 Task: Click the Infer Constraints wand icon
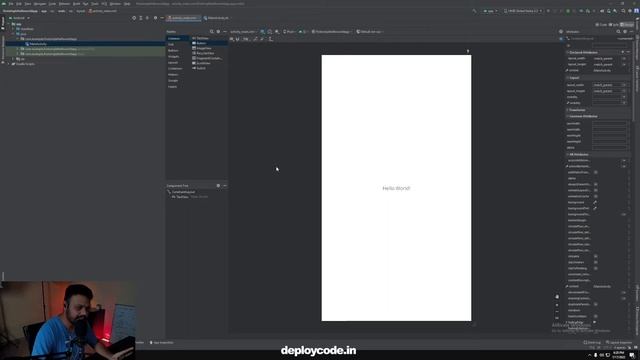[x=262, y=39]
